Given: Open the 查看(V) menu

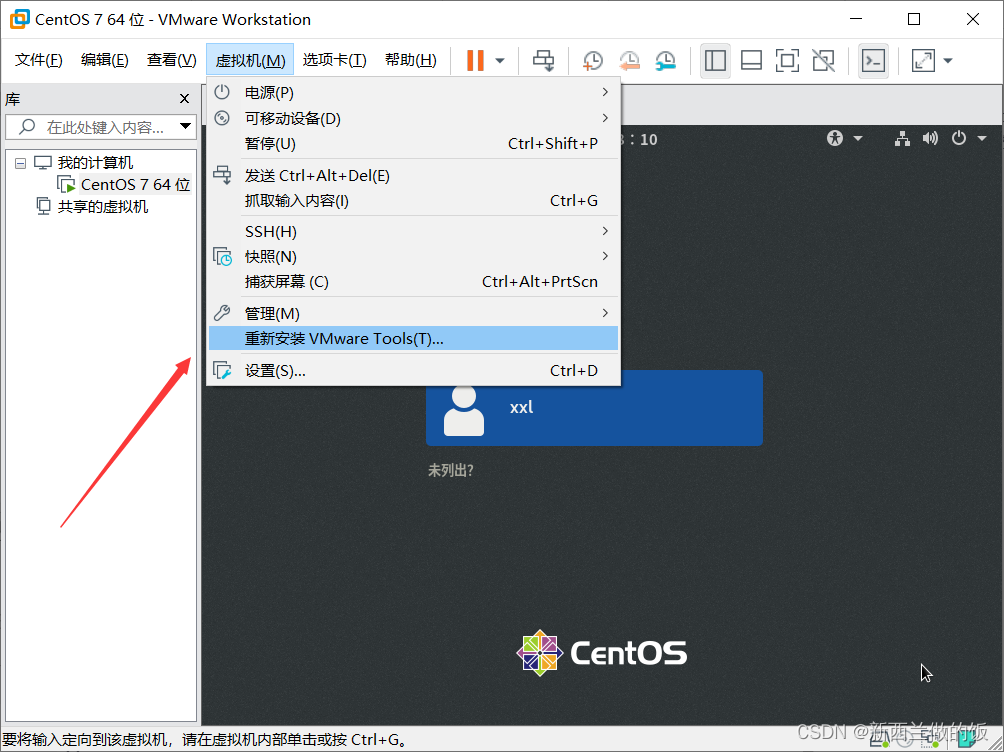Looking at the screenshot, I should pyautogui.click(x=171, y=60).
